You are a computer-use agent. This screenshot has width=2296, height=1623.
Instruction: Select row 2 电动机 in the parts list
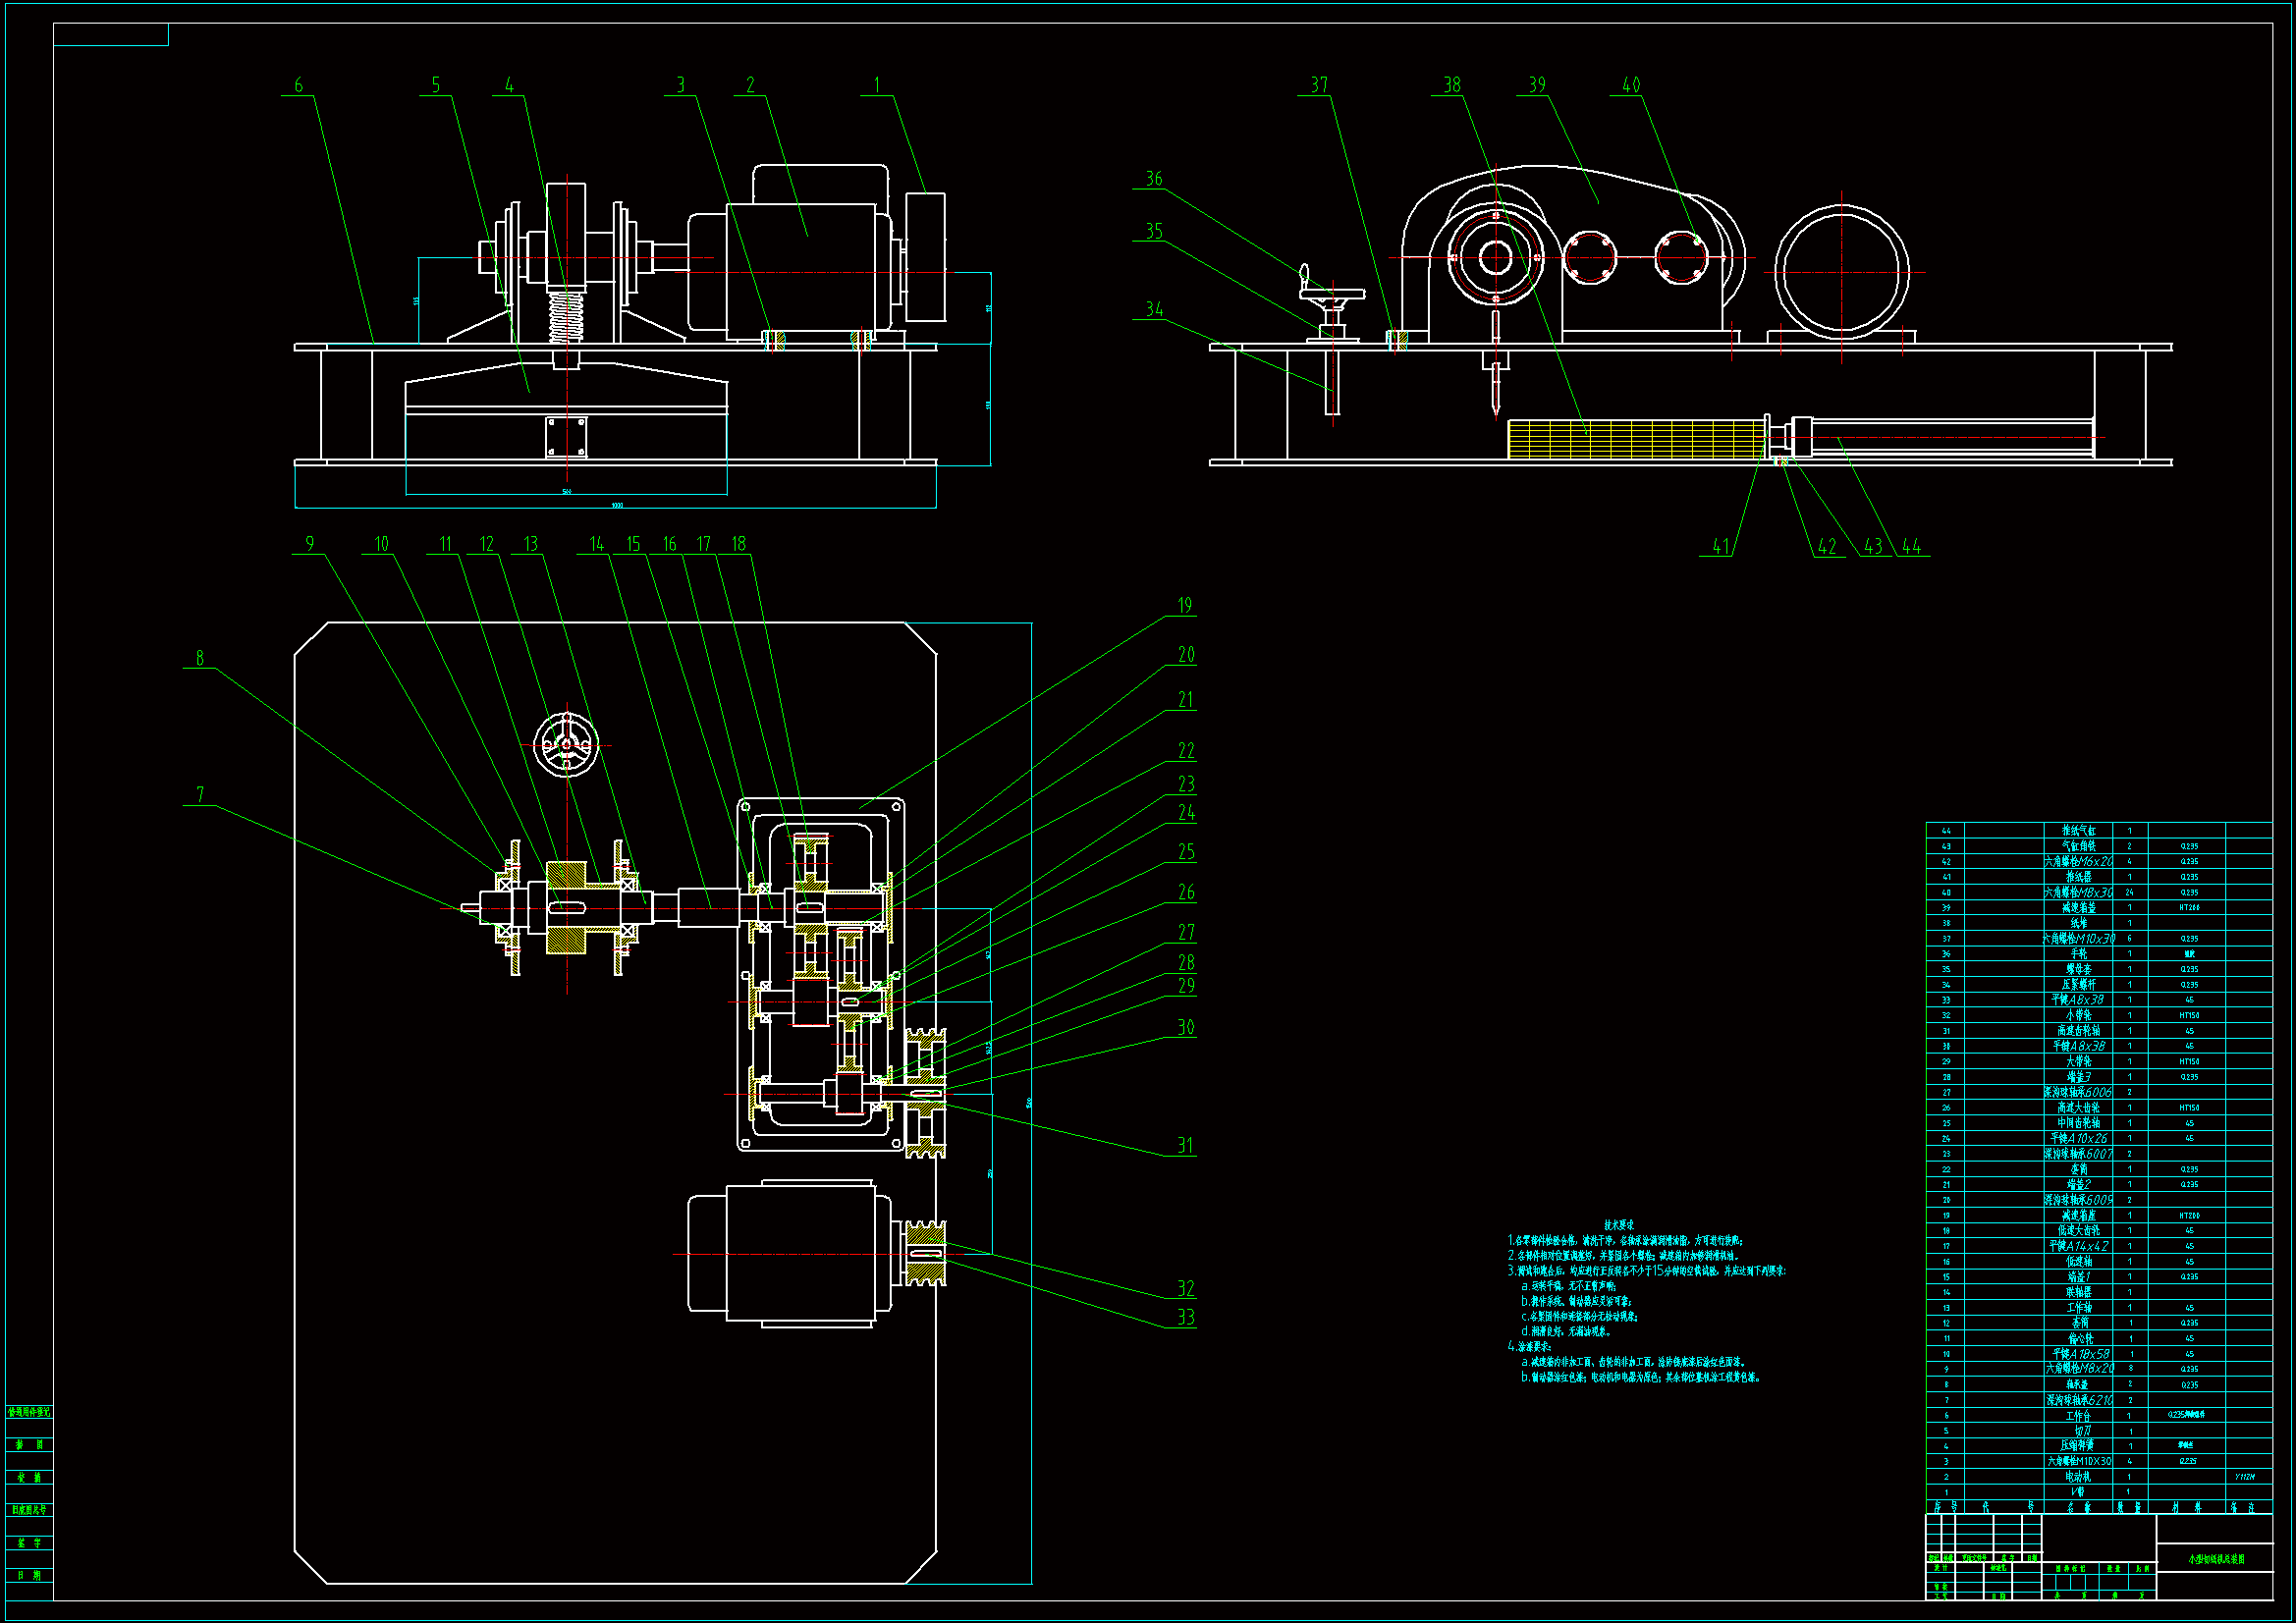(2079, 1477)
